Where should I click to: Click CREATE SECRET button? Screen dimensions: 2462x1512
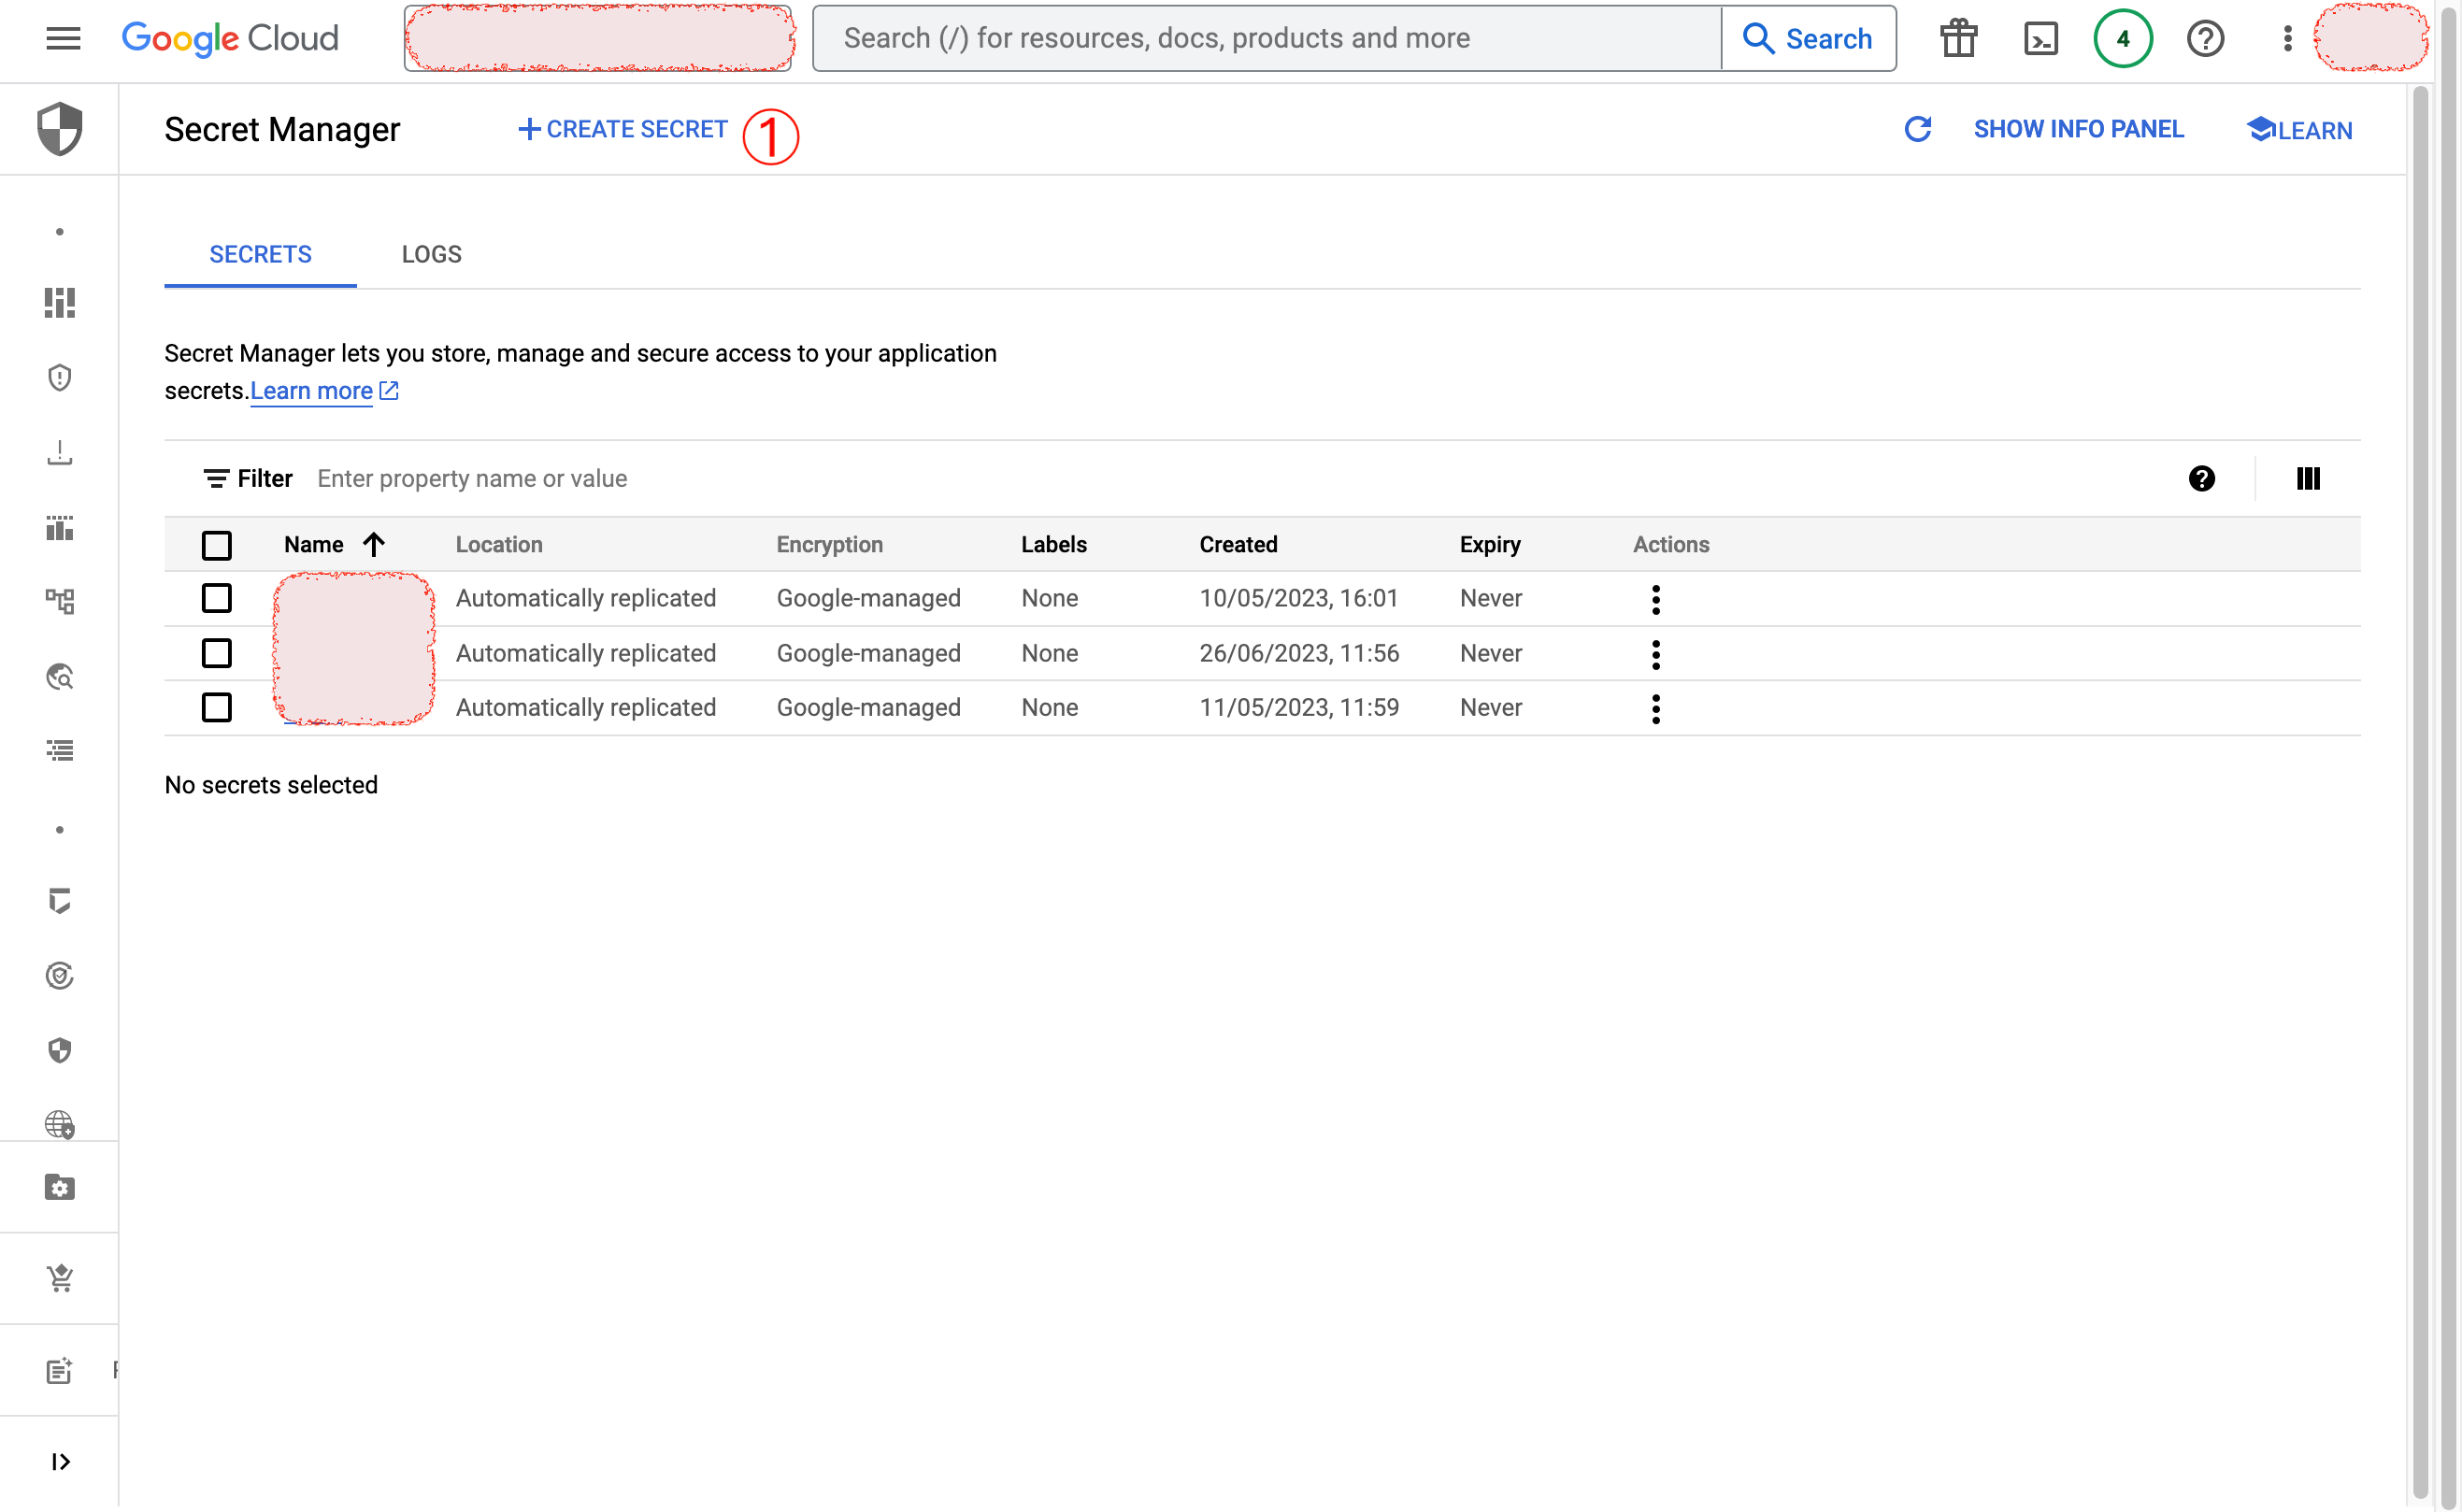tap(623, 129)
